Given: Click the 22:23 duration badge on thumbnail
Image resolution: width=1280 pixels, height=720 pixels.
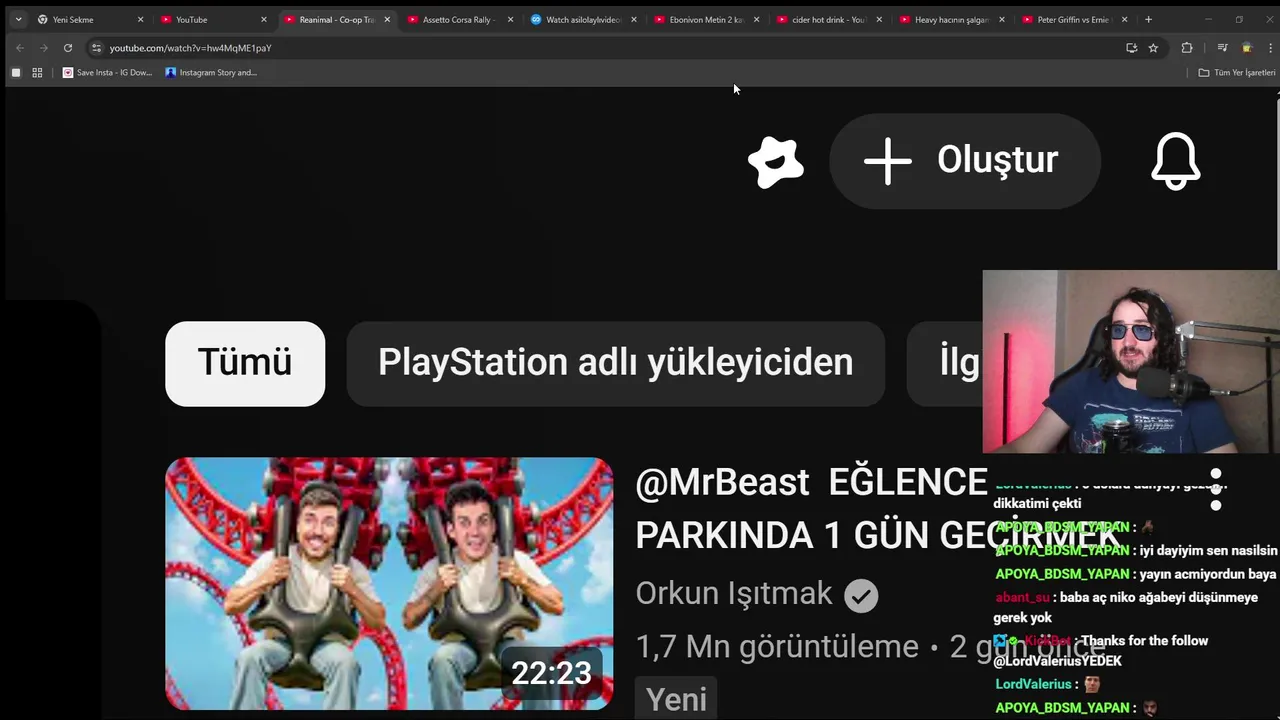Looking at the screenshot, I should coord(551,673).
